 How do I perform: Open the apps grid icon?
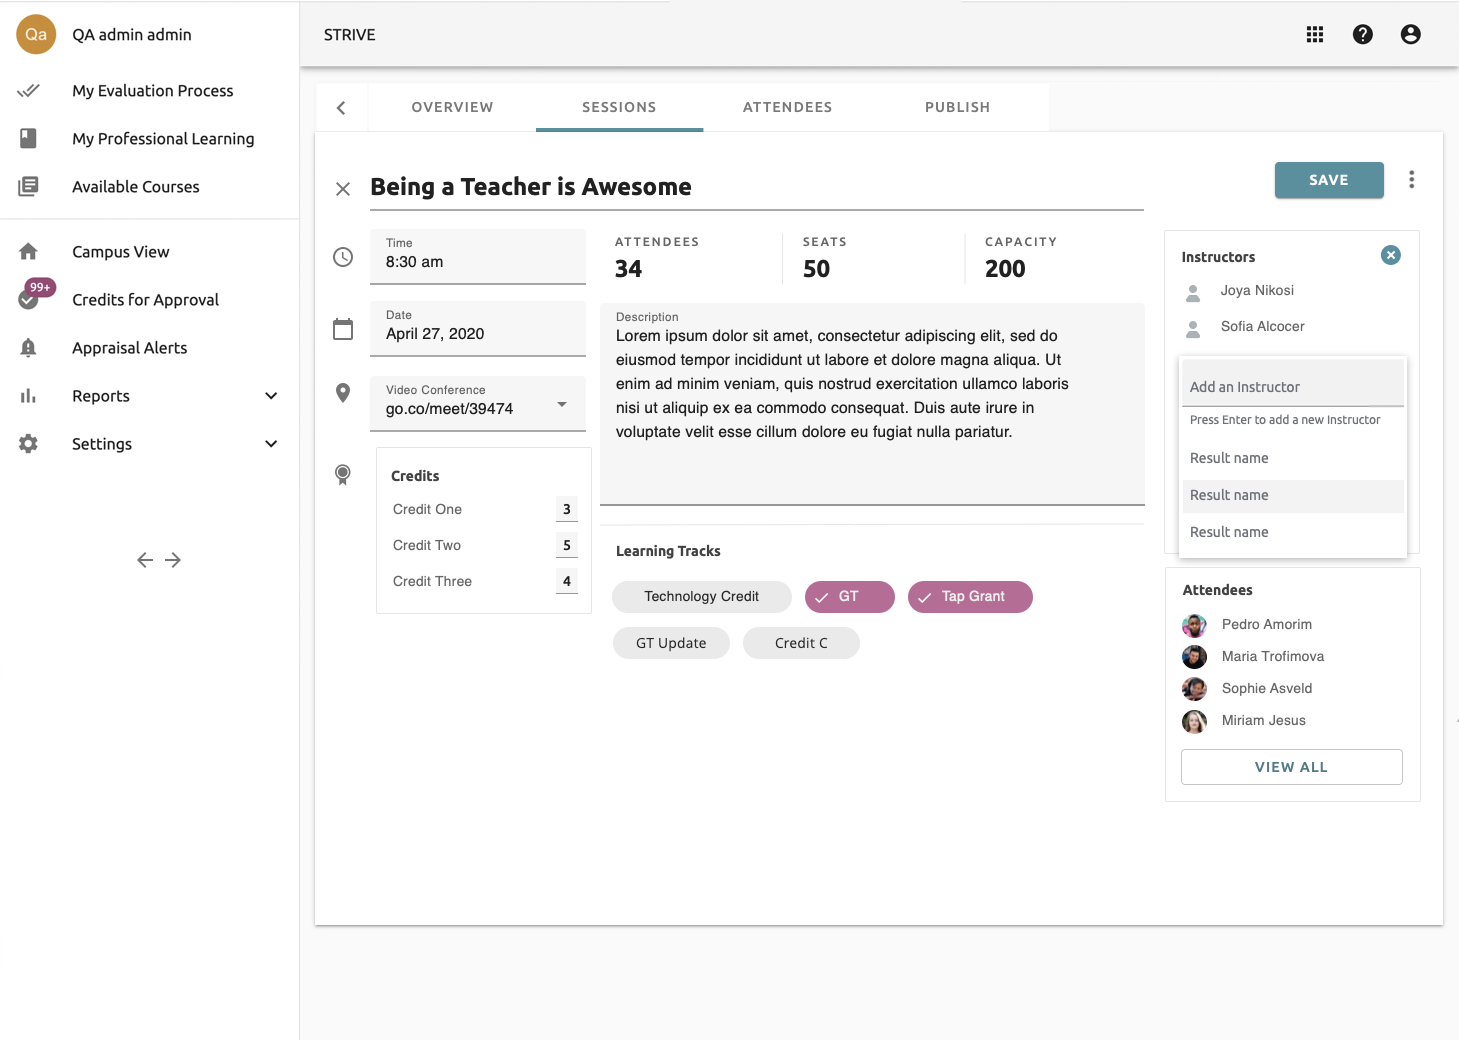[x=1314, y=35]
